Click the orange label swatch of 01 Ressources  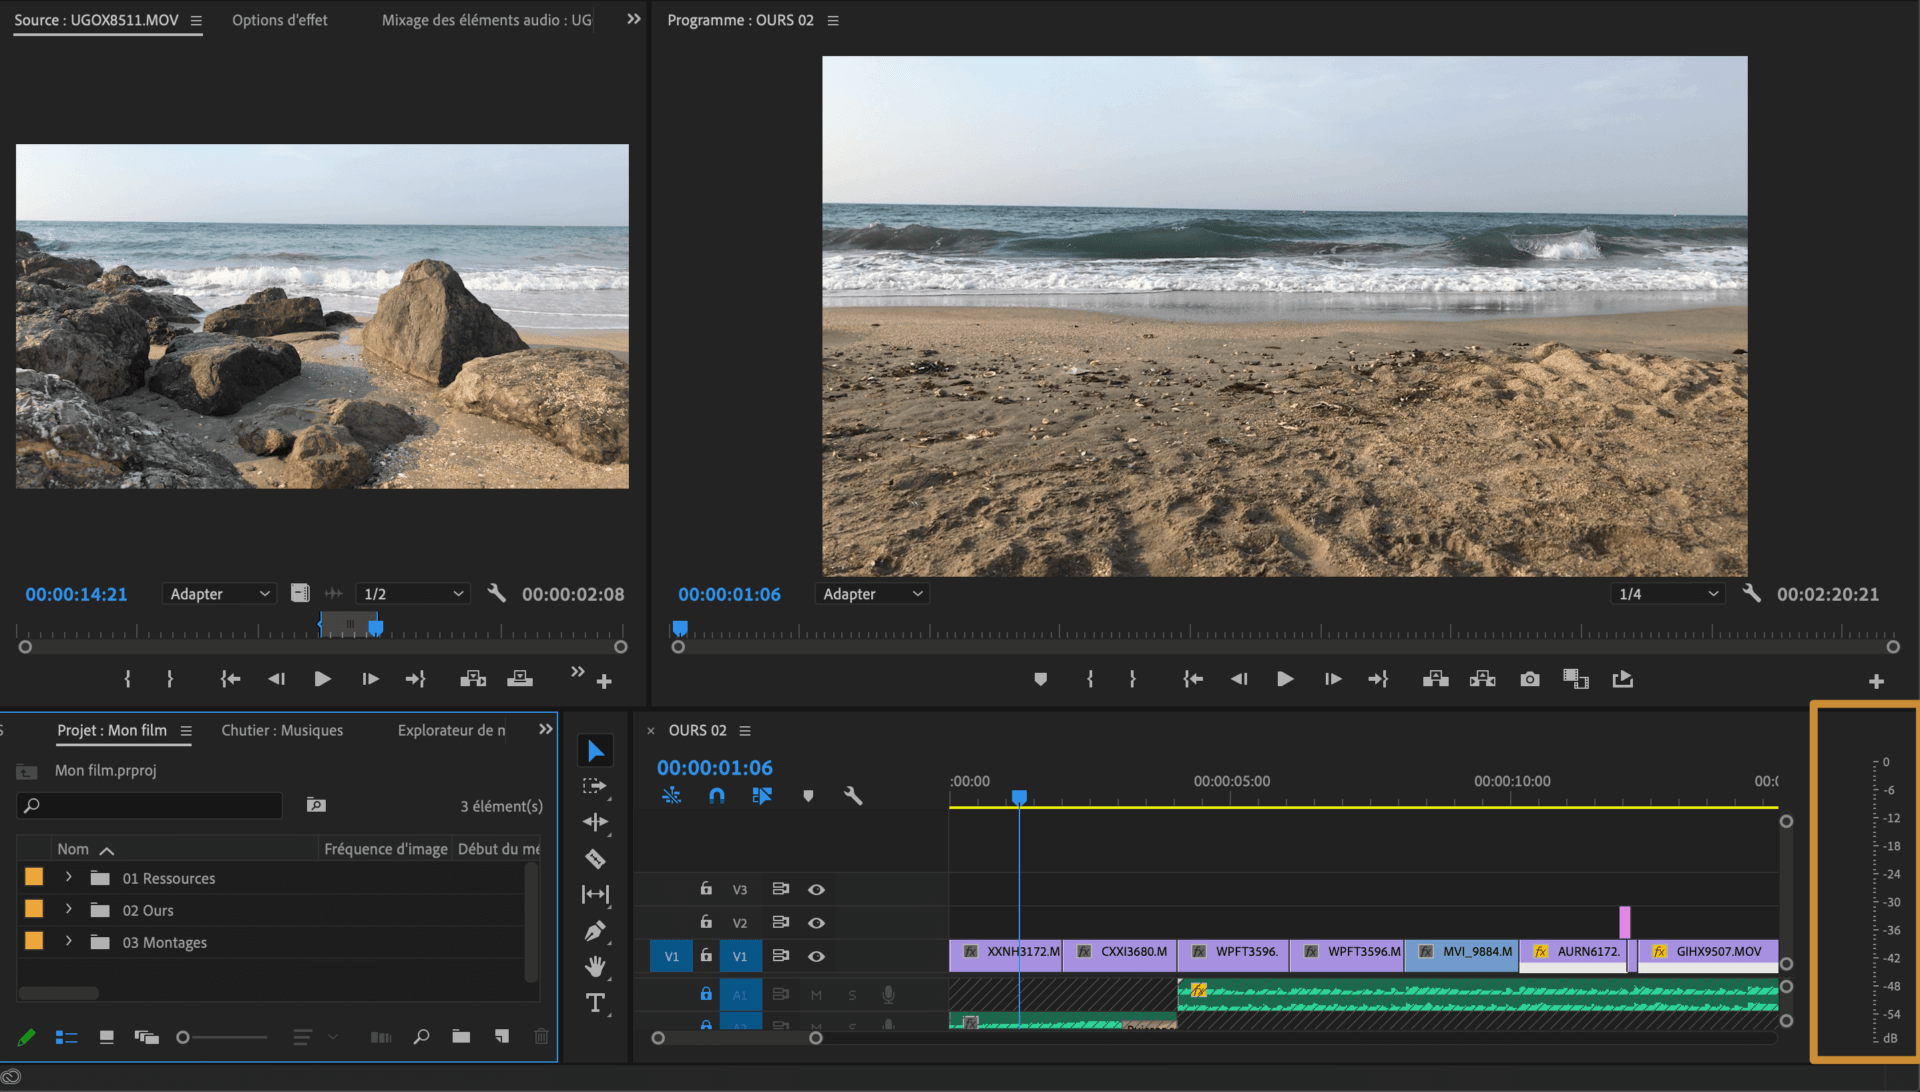pos(34,877)
